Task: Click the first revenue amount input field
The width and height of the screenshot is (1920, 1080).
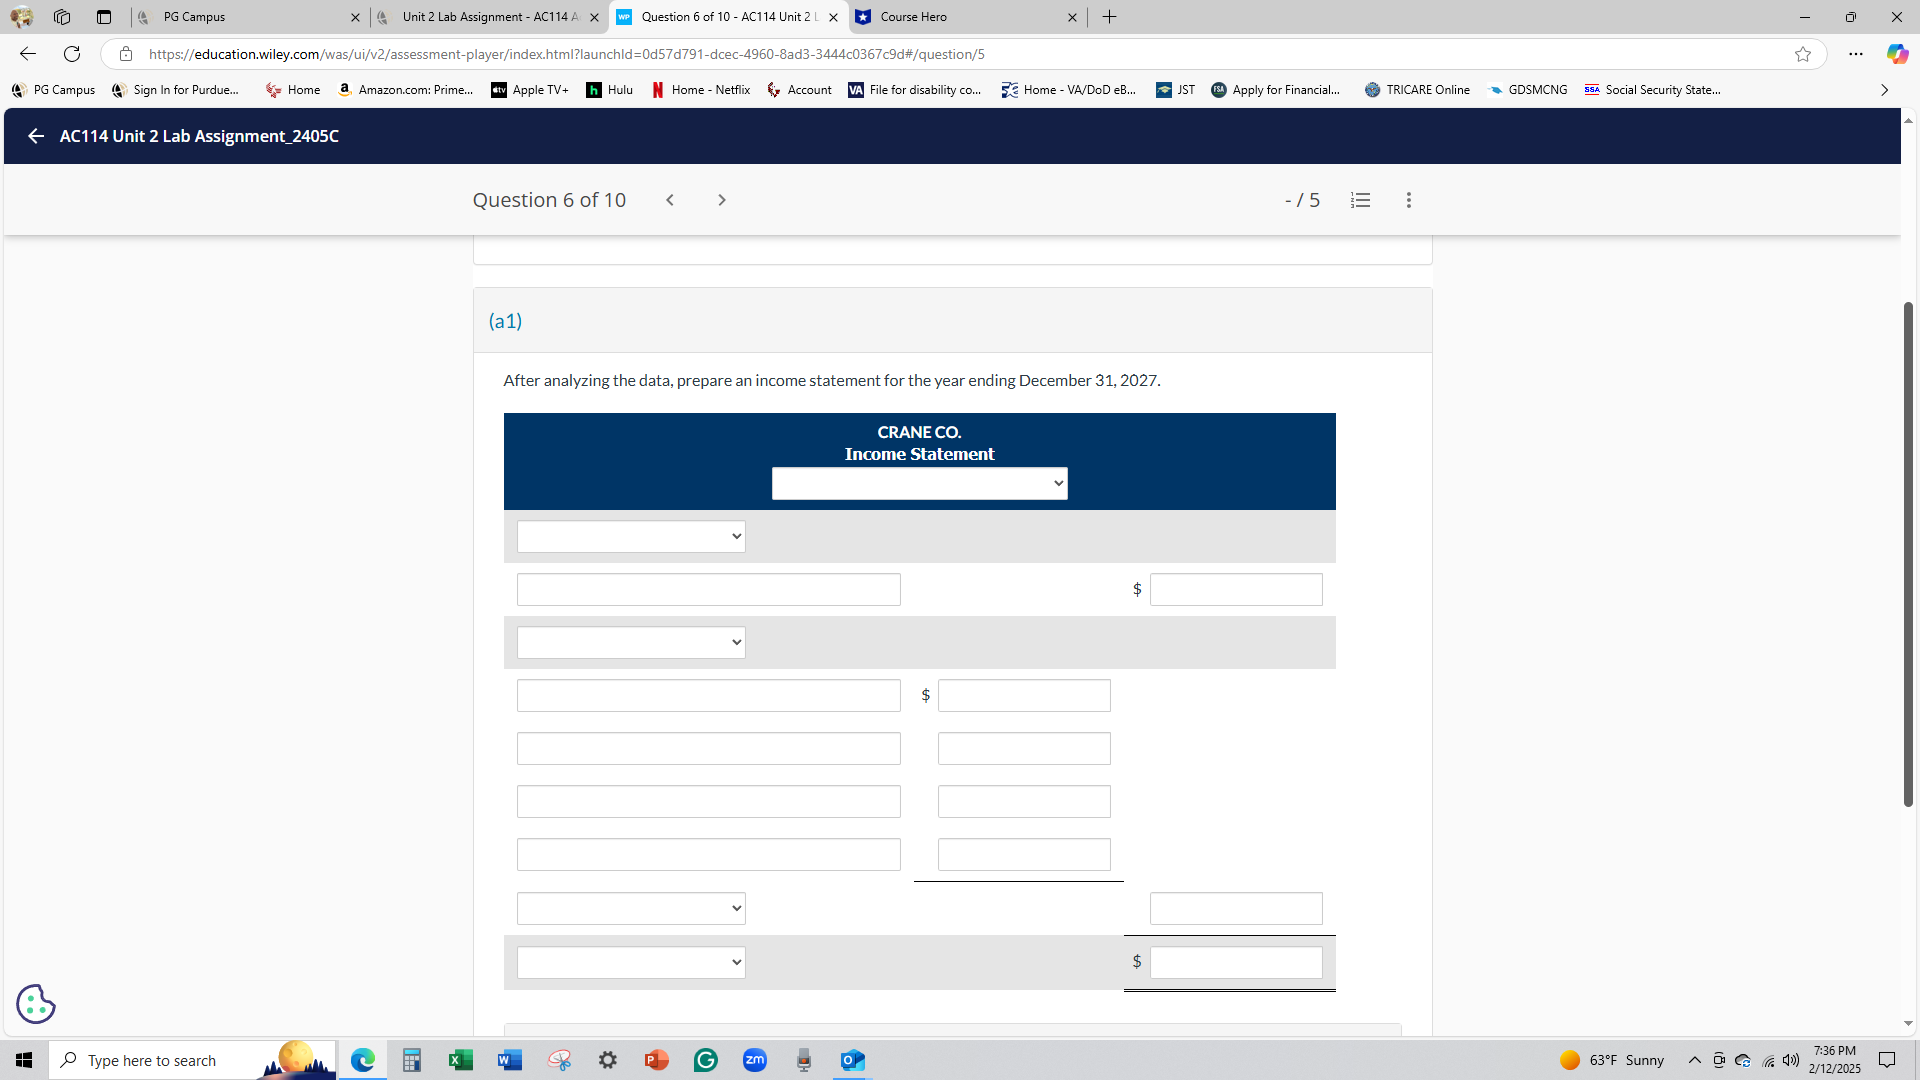Action: click(x=1236, y=590)
